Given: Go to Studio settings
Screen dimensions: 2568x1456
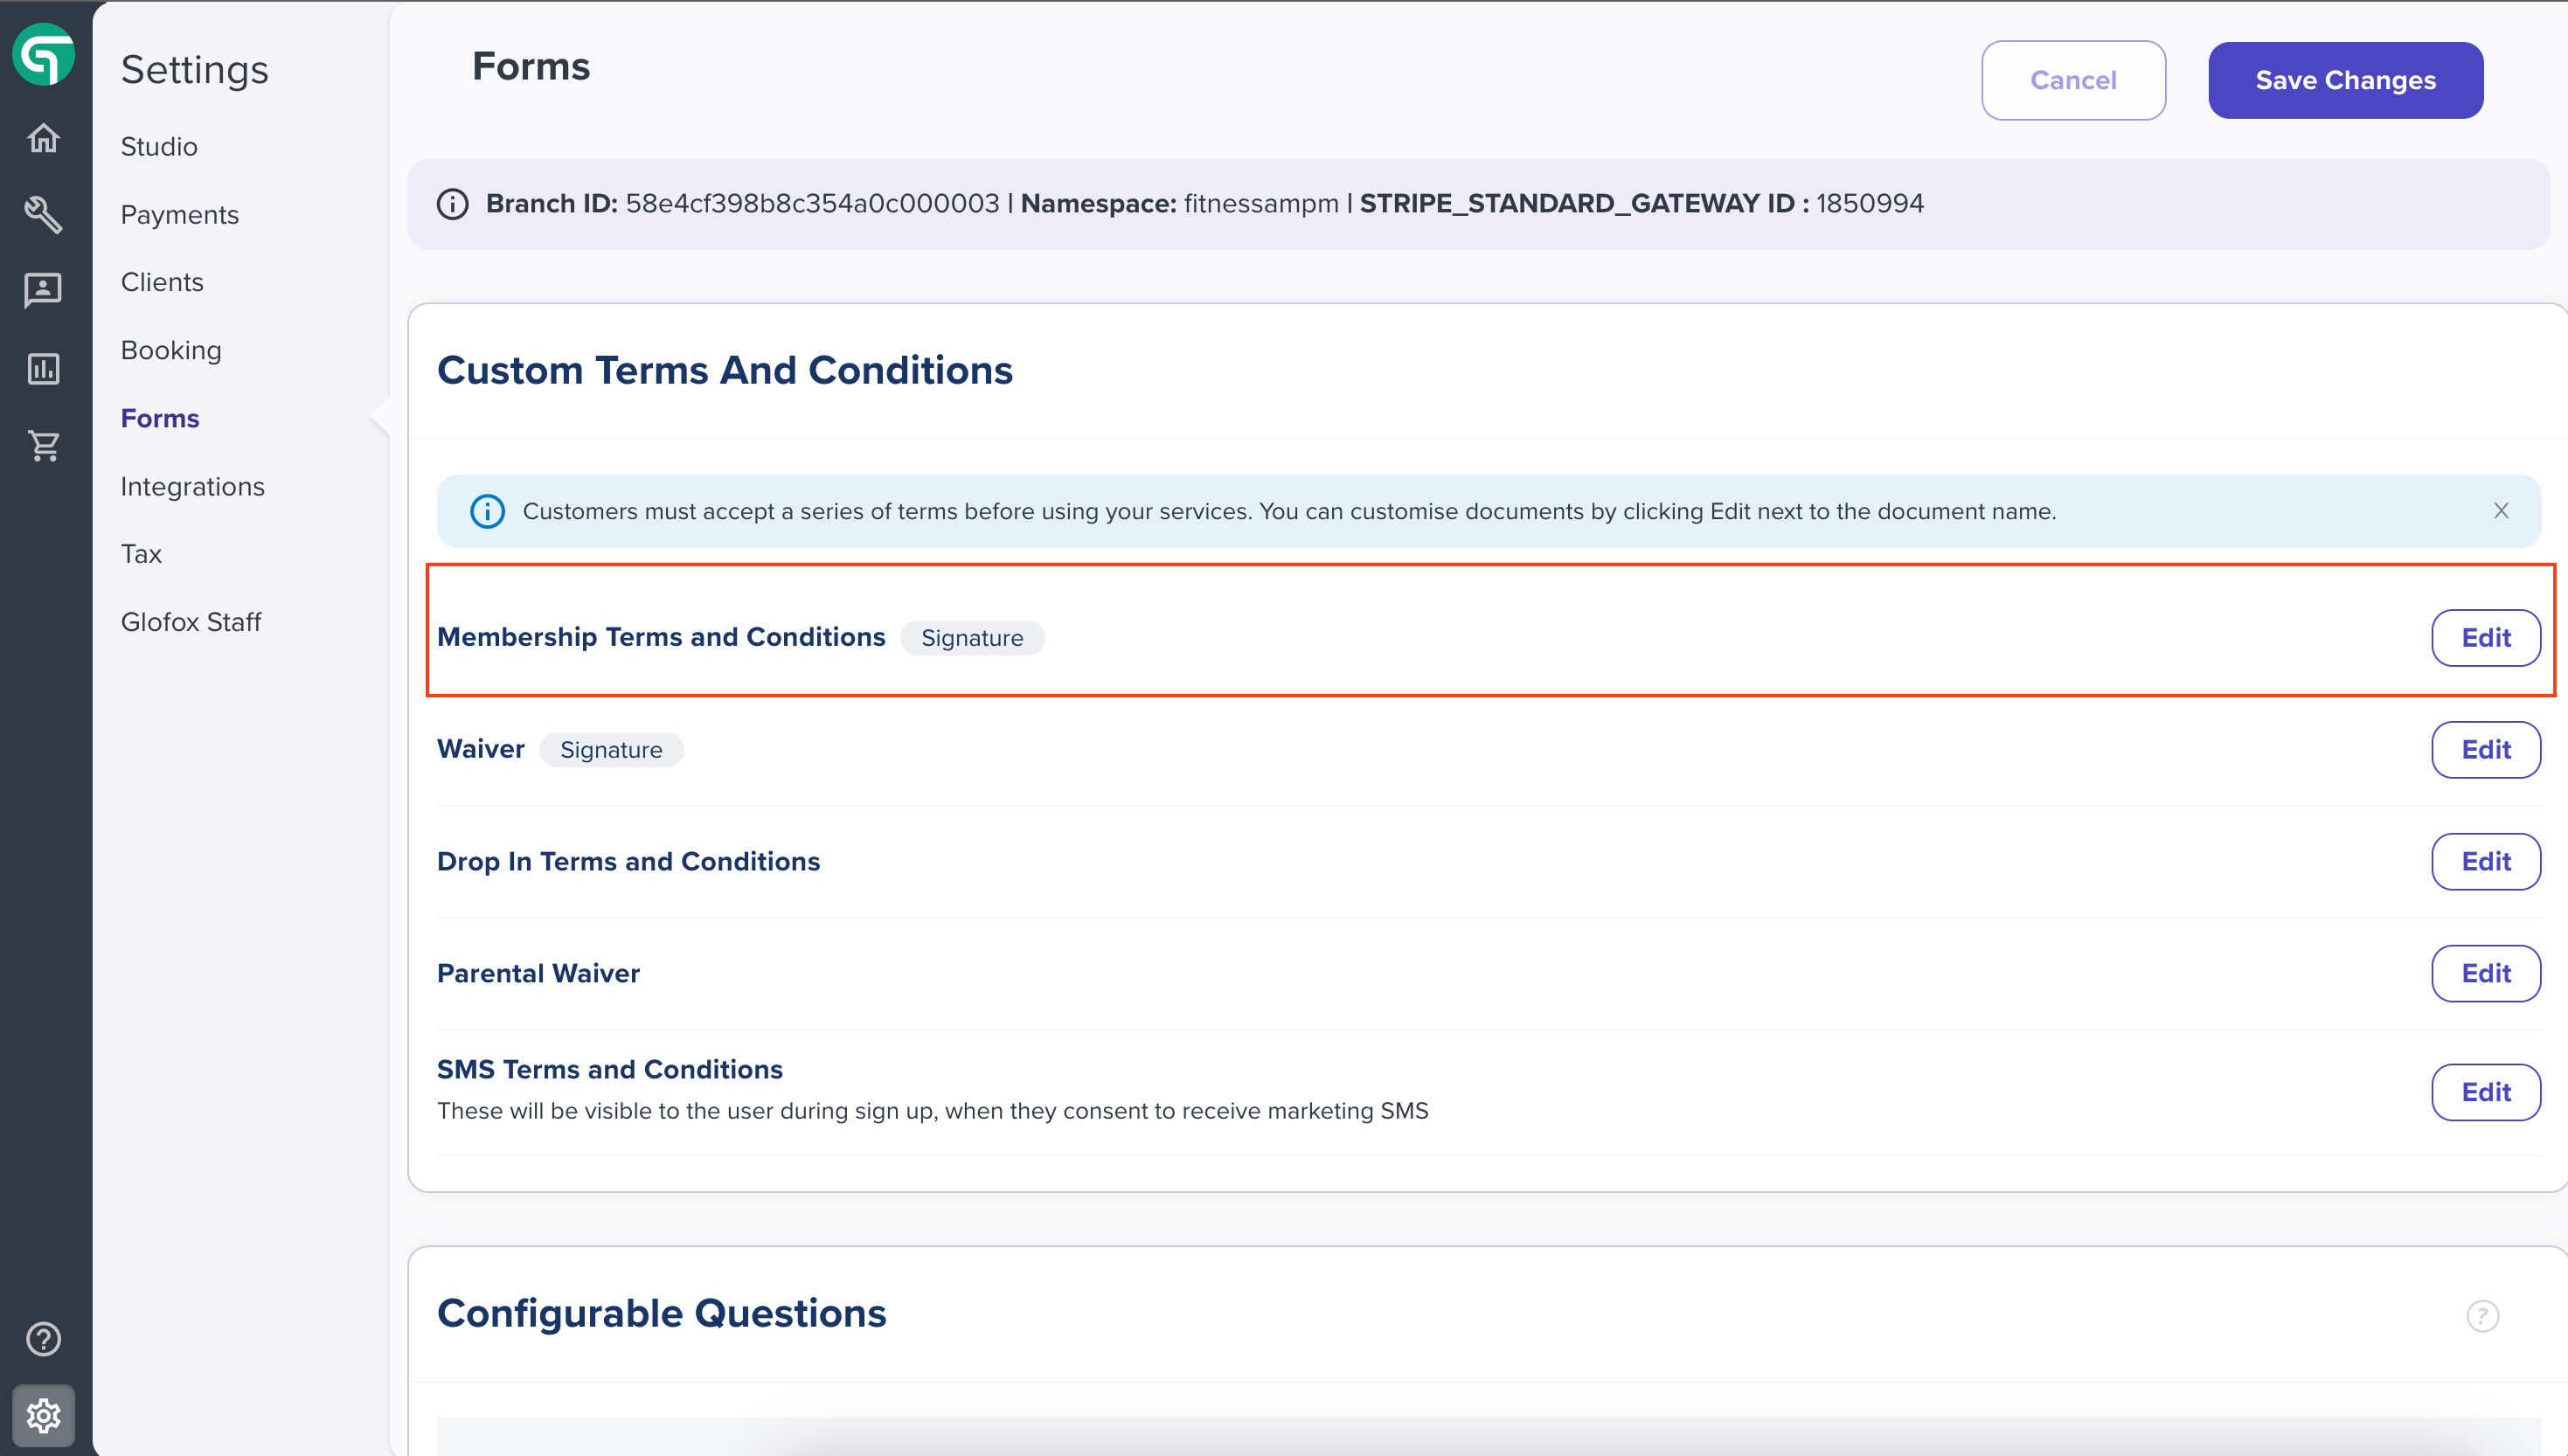Looking at the screenshot, I should [159, 147].
